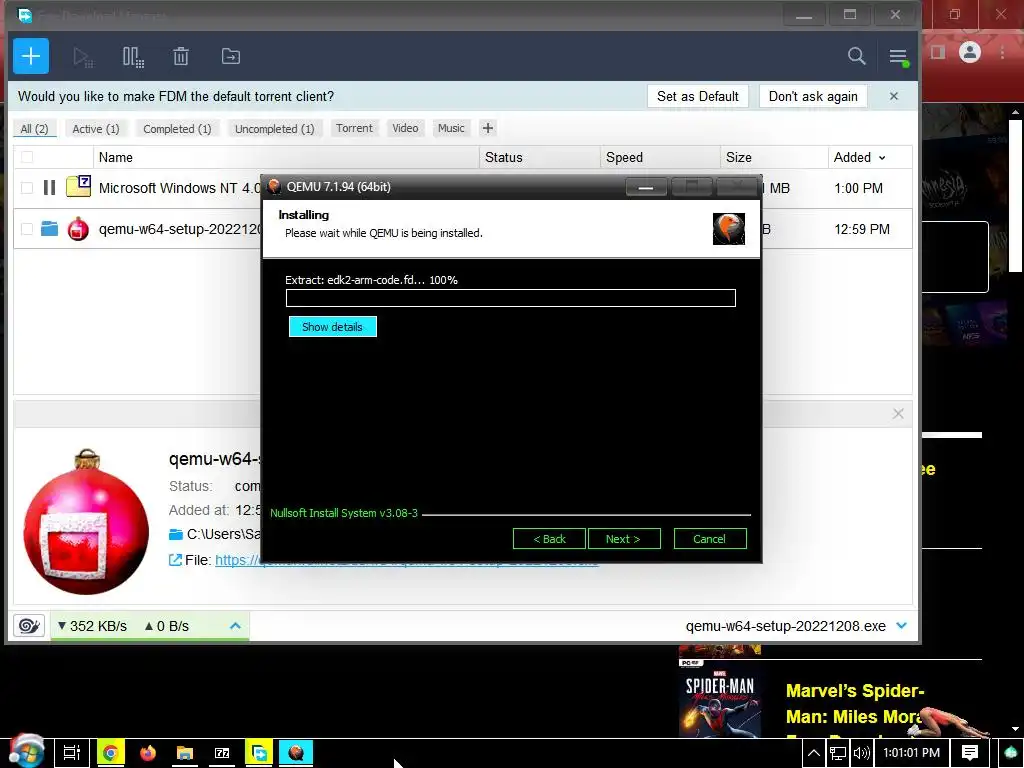1024x768 pixels.
Task: Open Google Chrome from the taskbar
Action: pos(110,753)
